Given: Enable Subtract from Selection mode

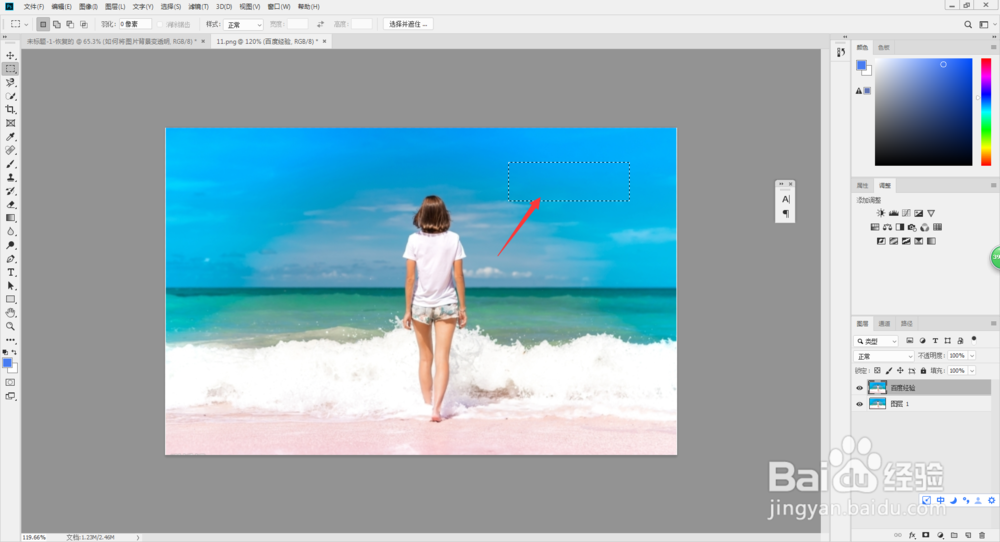Looking at the screenshot, I should point(70,24).
